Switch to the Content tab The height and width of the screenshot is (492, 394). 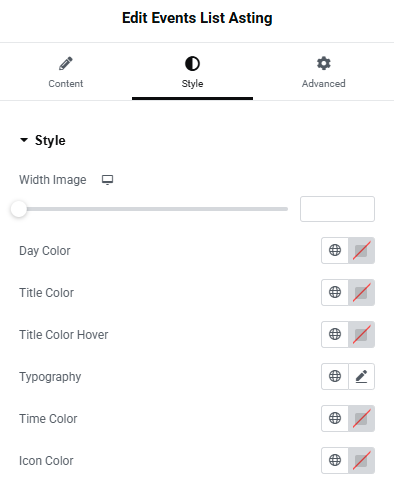(66, 72)
